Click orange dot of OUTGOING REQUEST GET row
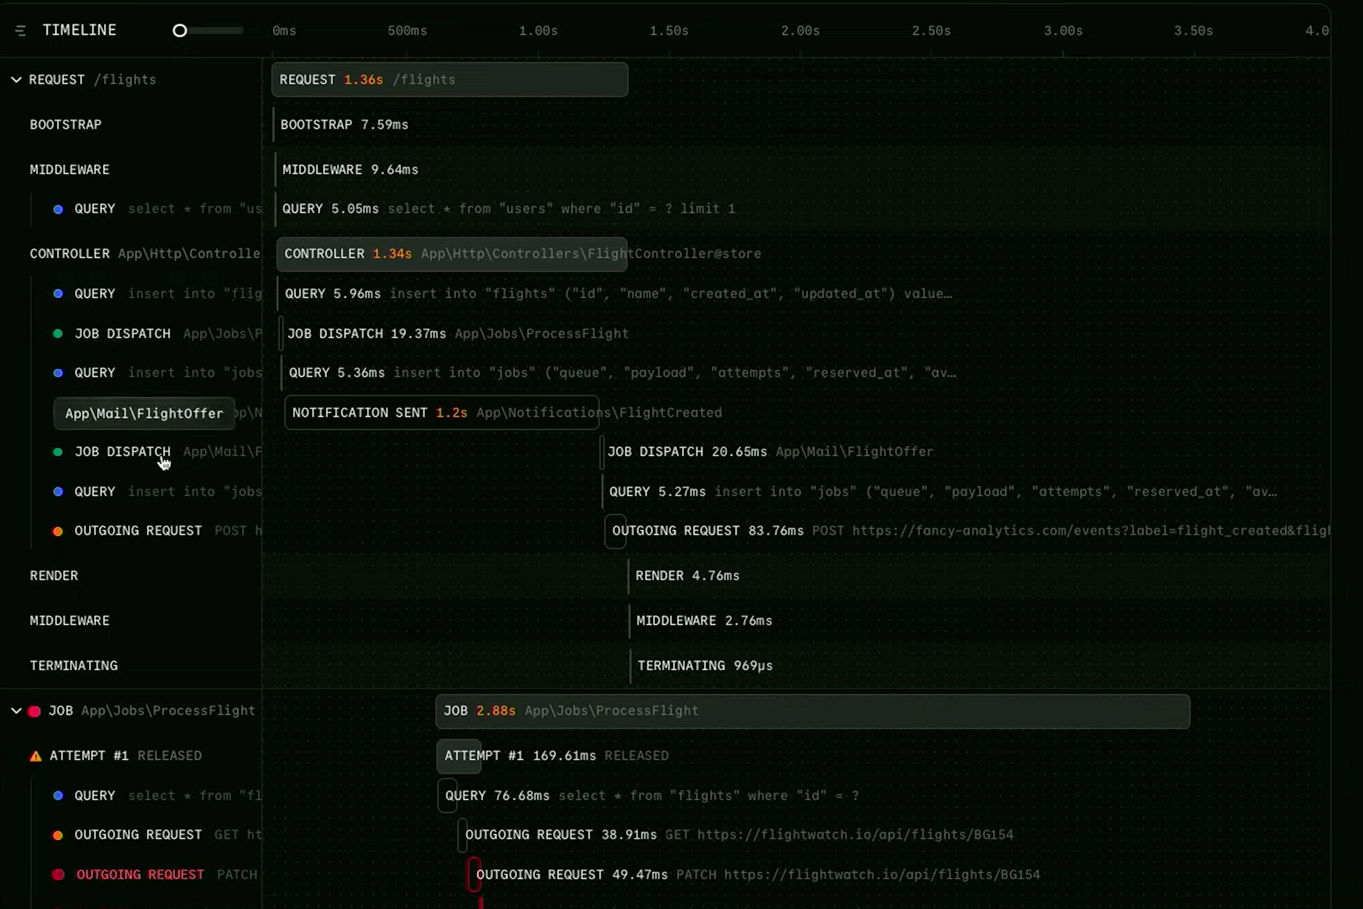The height and width of the screenshot is (909, 1363). [58, 835]
